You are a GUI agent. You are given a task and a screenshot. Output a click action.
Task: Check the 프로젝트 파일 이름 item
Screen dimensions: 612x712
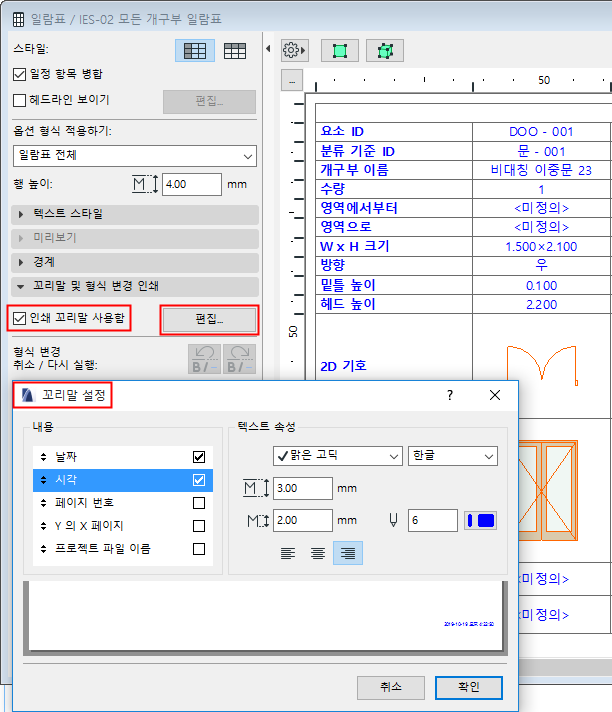(x=199, y=549)
